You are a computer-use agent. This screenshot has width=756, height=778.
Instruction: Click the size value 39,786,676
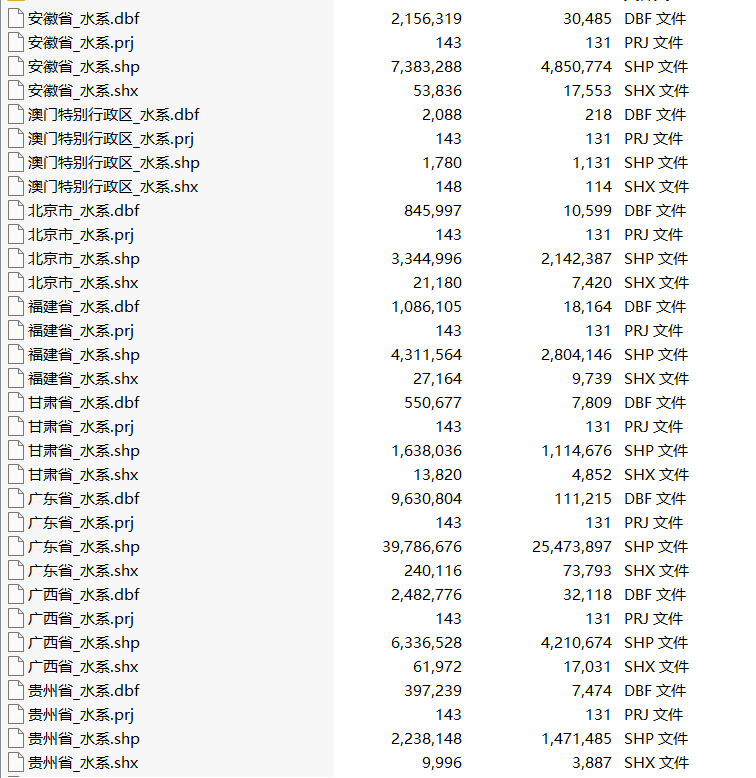pyautogui.click(x=422, y=546)
